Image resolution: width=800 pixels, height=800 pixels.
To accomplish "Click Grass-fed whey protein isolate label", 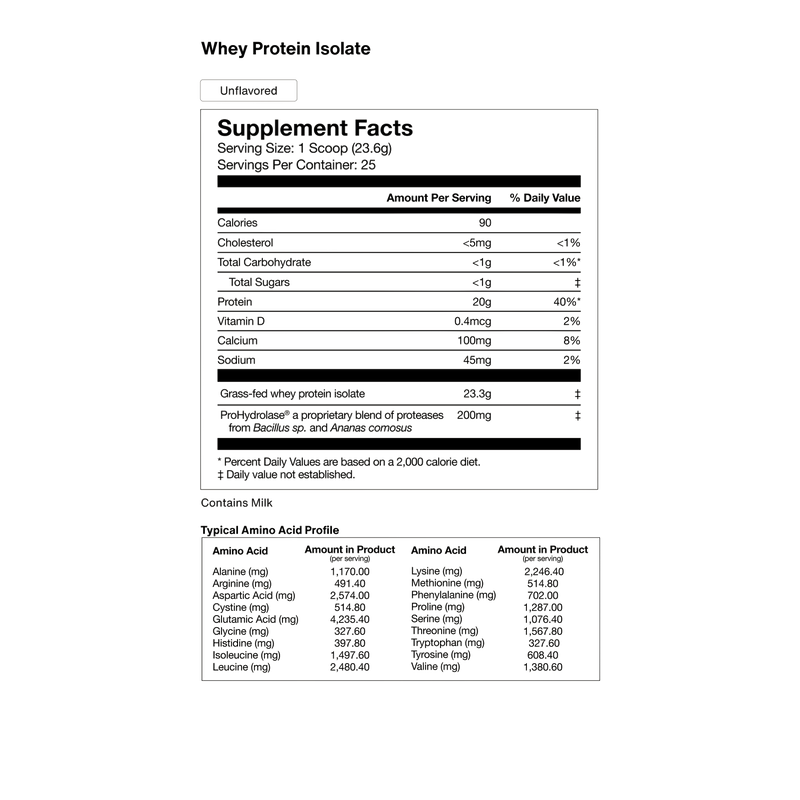I will (292, 394).
